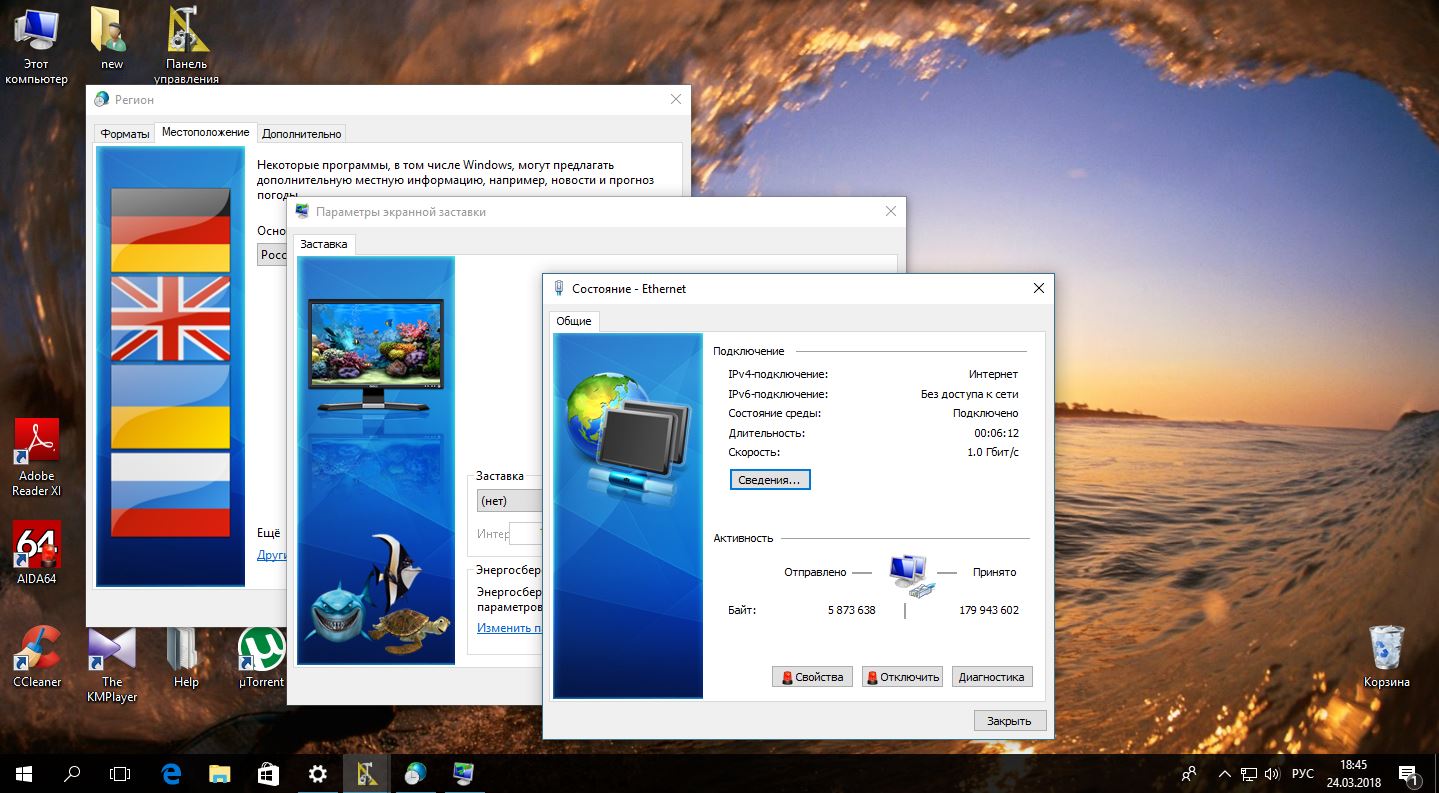This screenshot has width=1439, height=793.
Task: Switch to Форматы tab in Регион window
Action: [x=125, y=134]
